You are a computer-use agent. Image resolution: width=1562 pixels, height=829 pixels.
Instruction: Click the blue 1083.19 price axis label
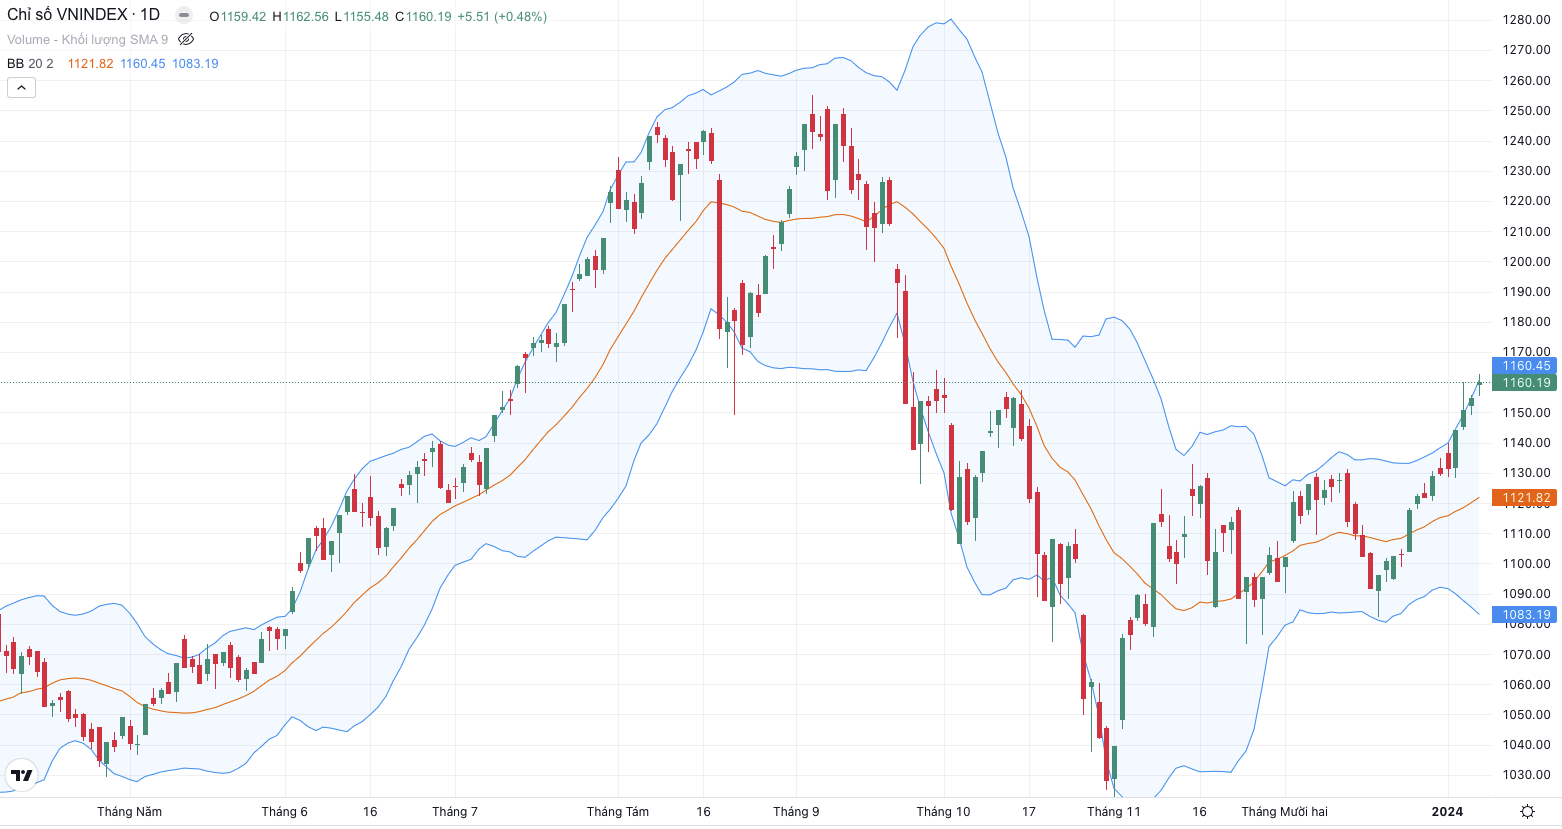click(1524, 616)
